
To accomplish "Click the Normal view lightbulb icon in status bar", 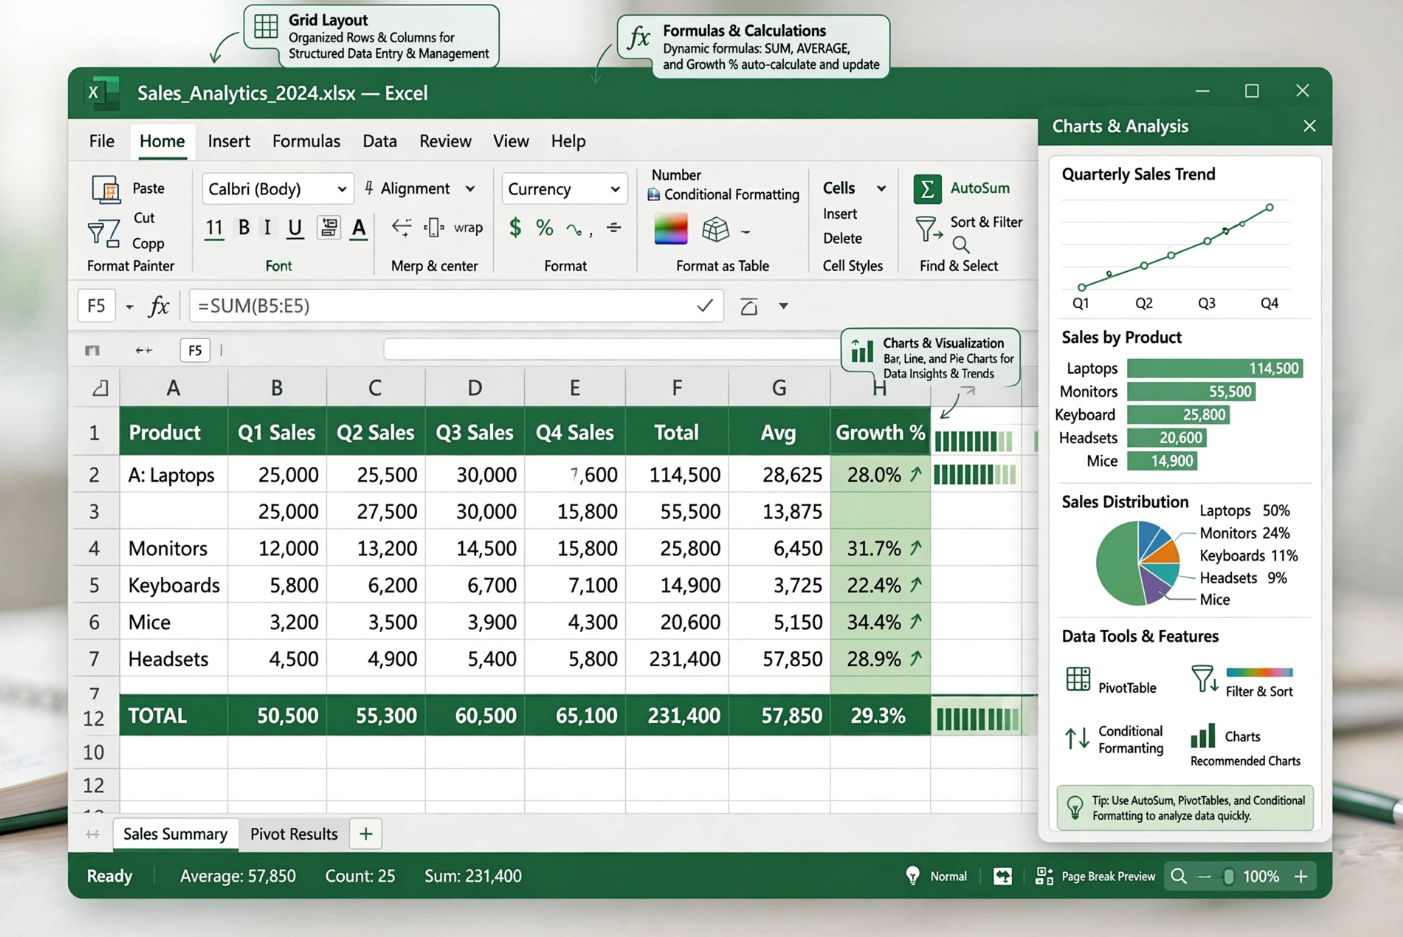I will (x=912, y=876).
